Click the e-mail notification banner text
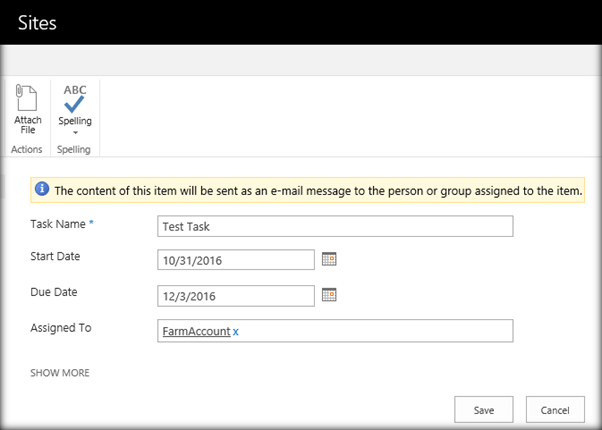Image resolution: width=602 pixels, height=430 pixels. [x=318, y=189]
